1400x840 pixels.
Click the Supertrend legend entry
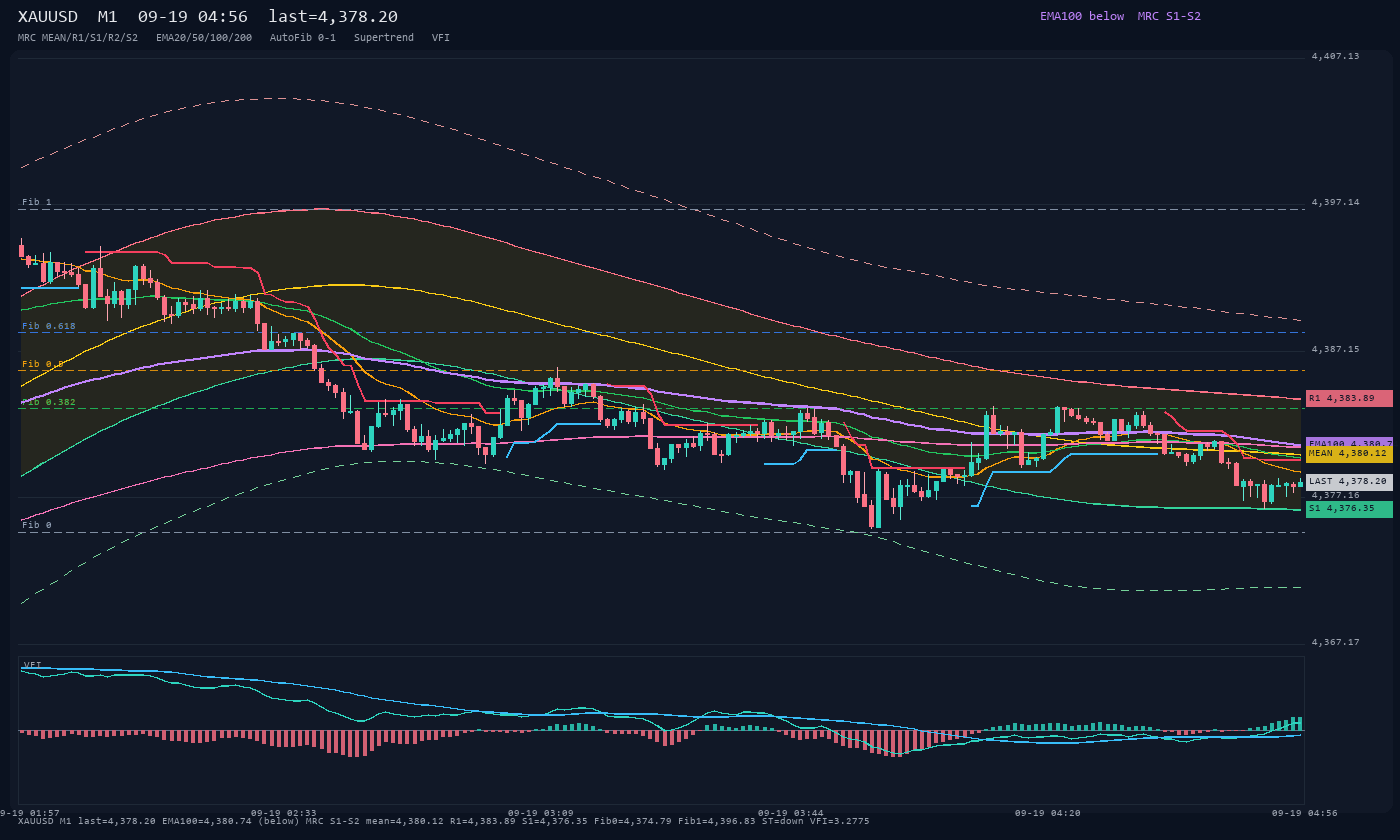(384, 37)
